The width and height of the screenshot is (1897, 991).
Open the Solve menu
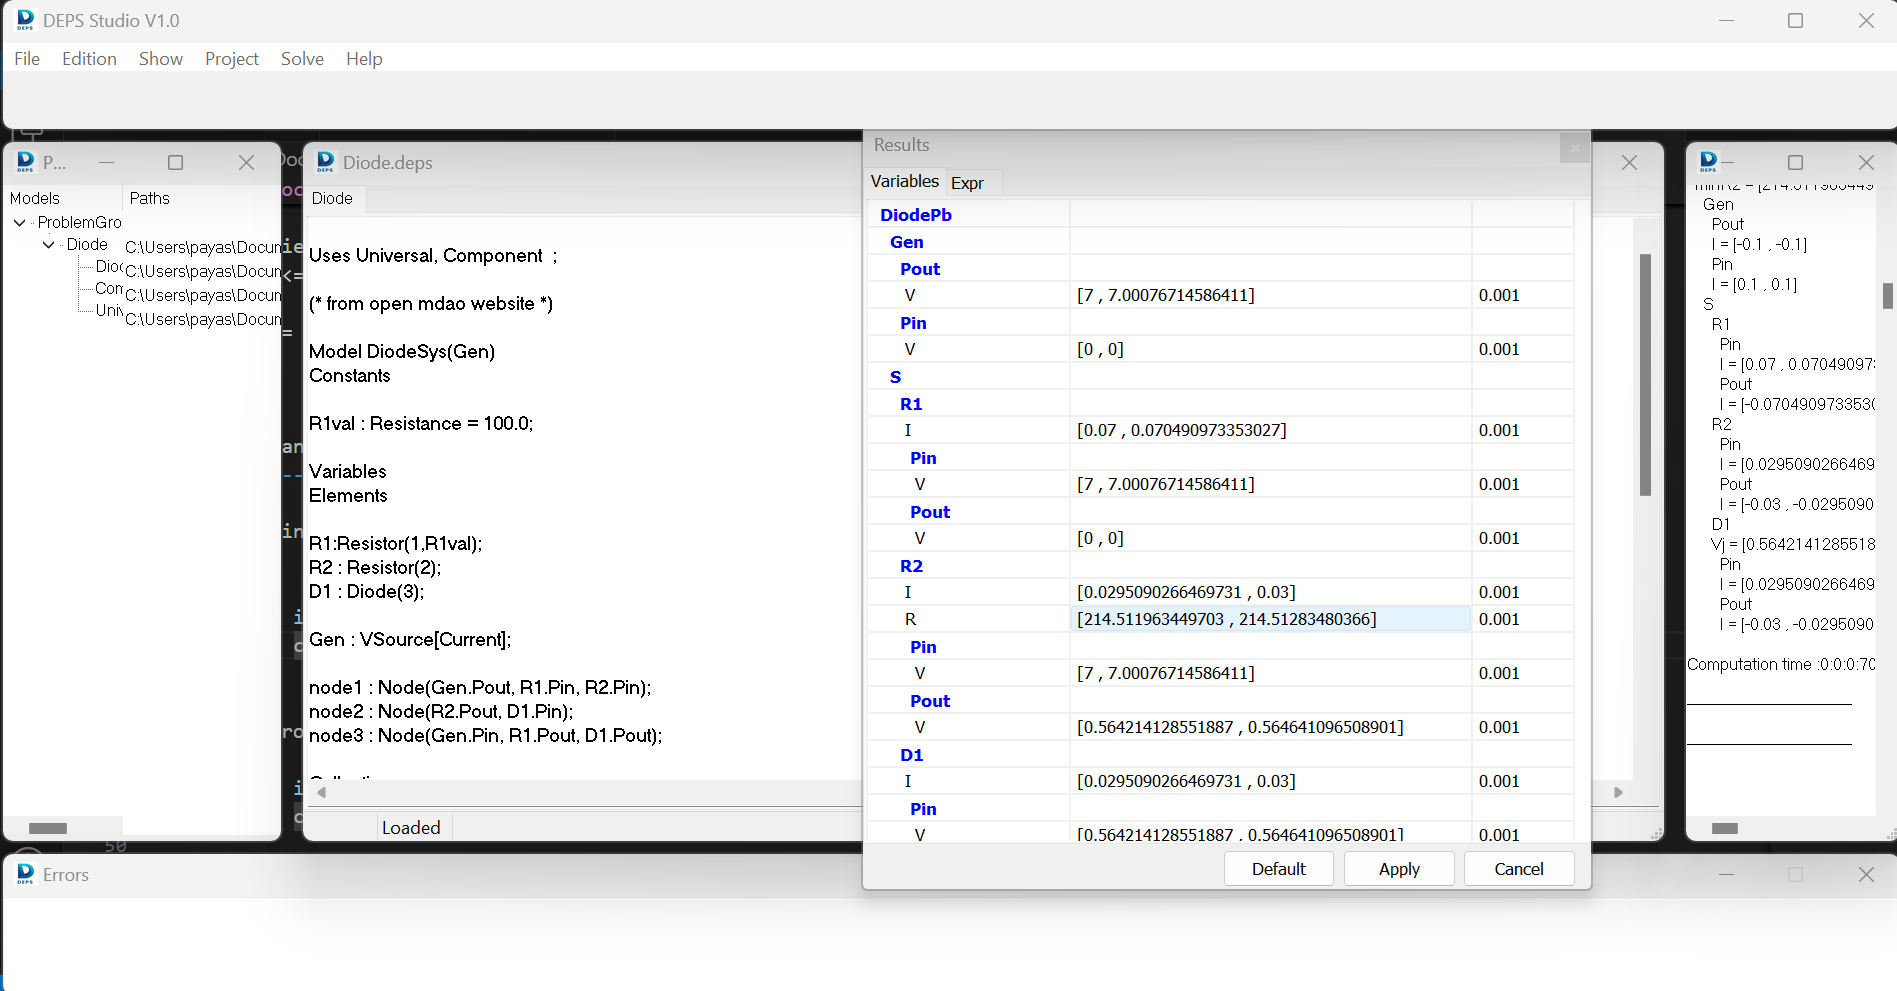tap(302, 59)
